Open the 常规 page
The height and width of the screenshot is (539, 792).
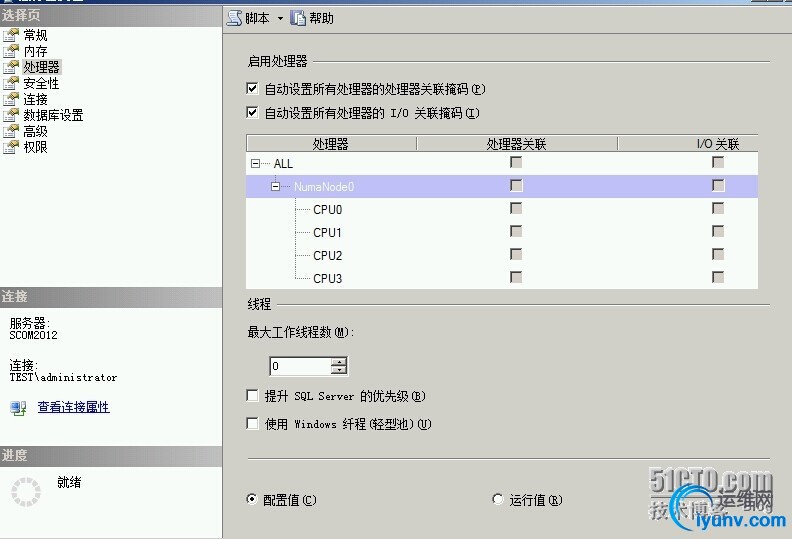35,35
